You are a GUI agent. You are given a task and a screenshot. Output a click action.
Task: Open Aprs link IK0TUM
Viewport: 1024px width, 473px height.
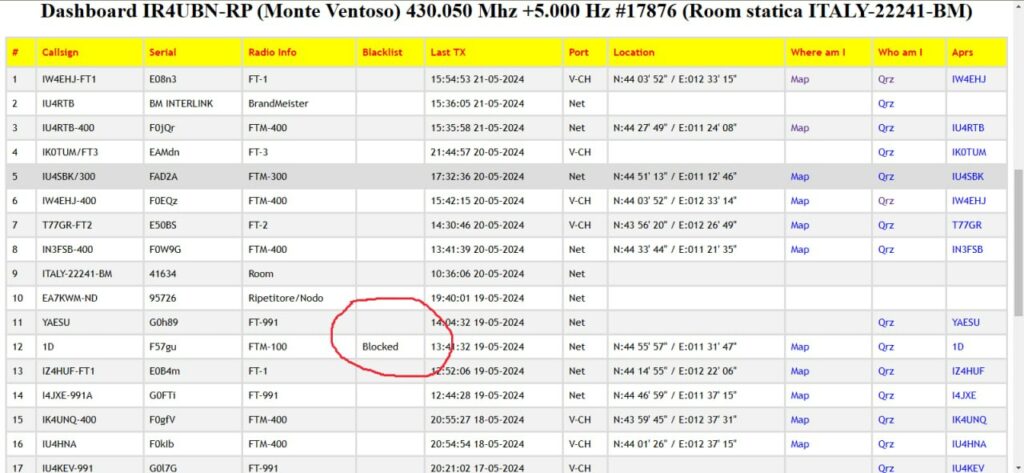pos(969,152)
